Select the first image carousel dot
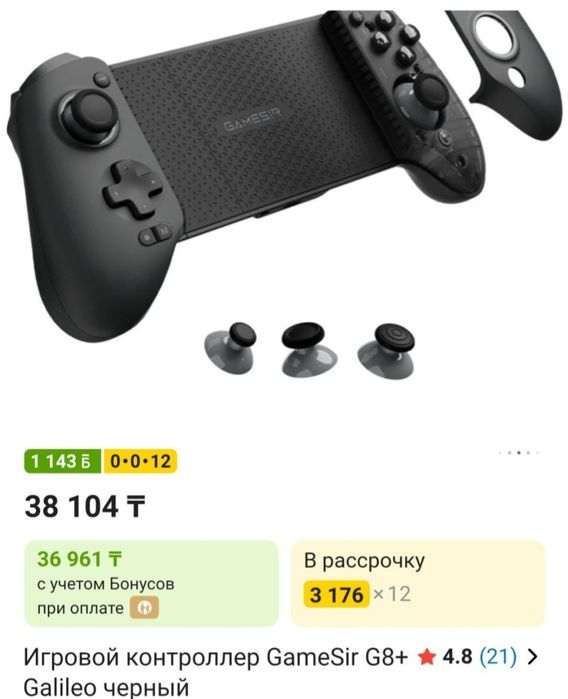This screenshot has width=568, height=699. 500,453
